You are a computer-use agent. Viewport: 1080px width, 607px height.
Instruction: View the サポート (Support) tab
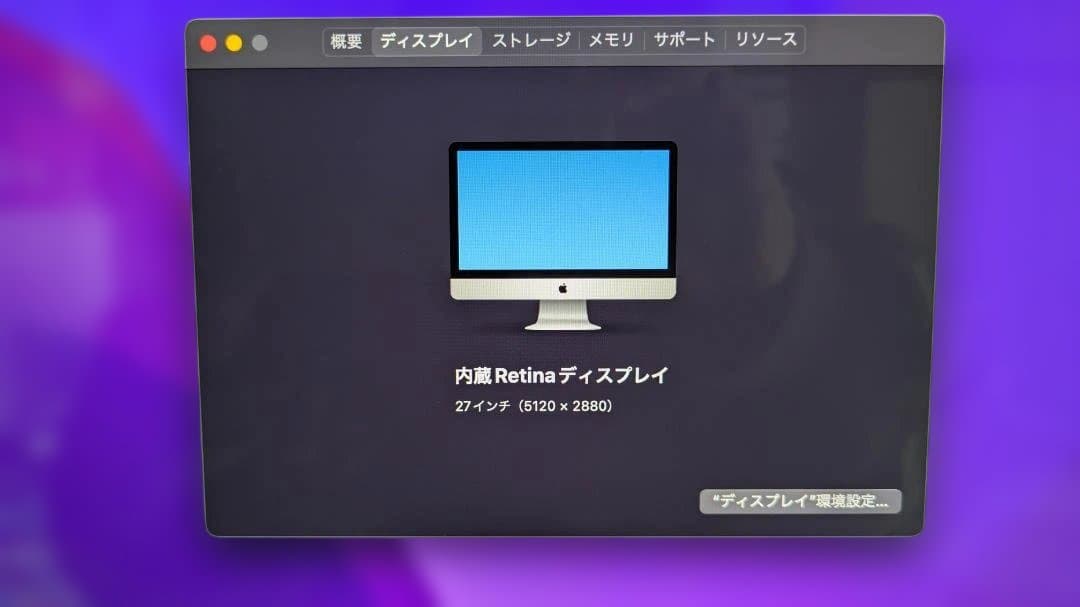(683, 40)
